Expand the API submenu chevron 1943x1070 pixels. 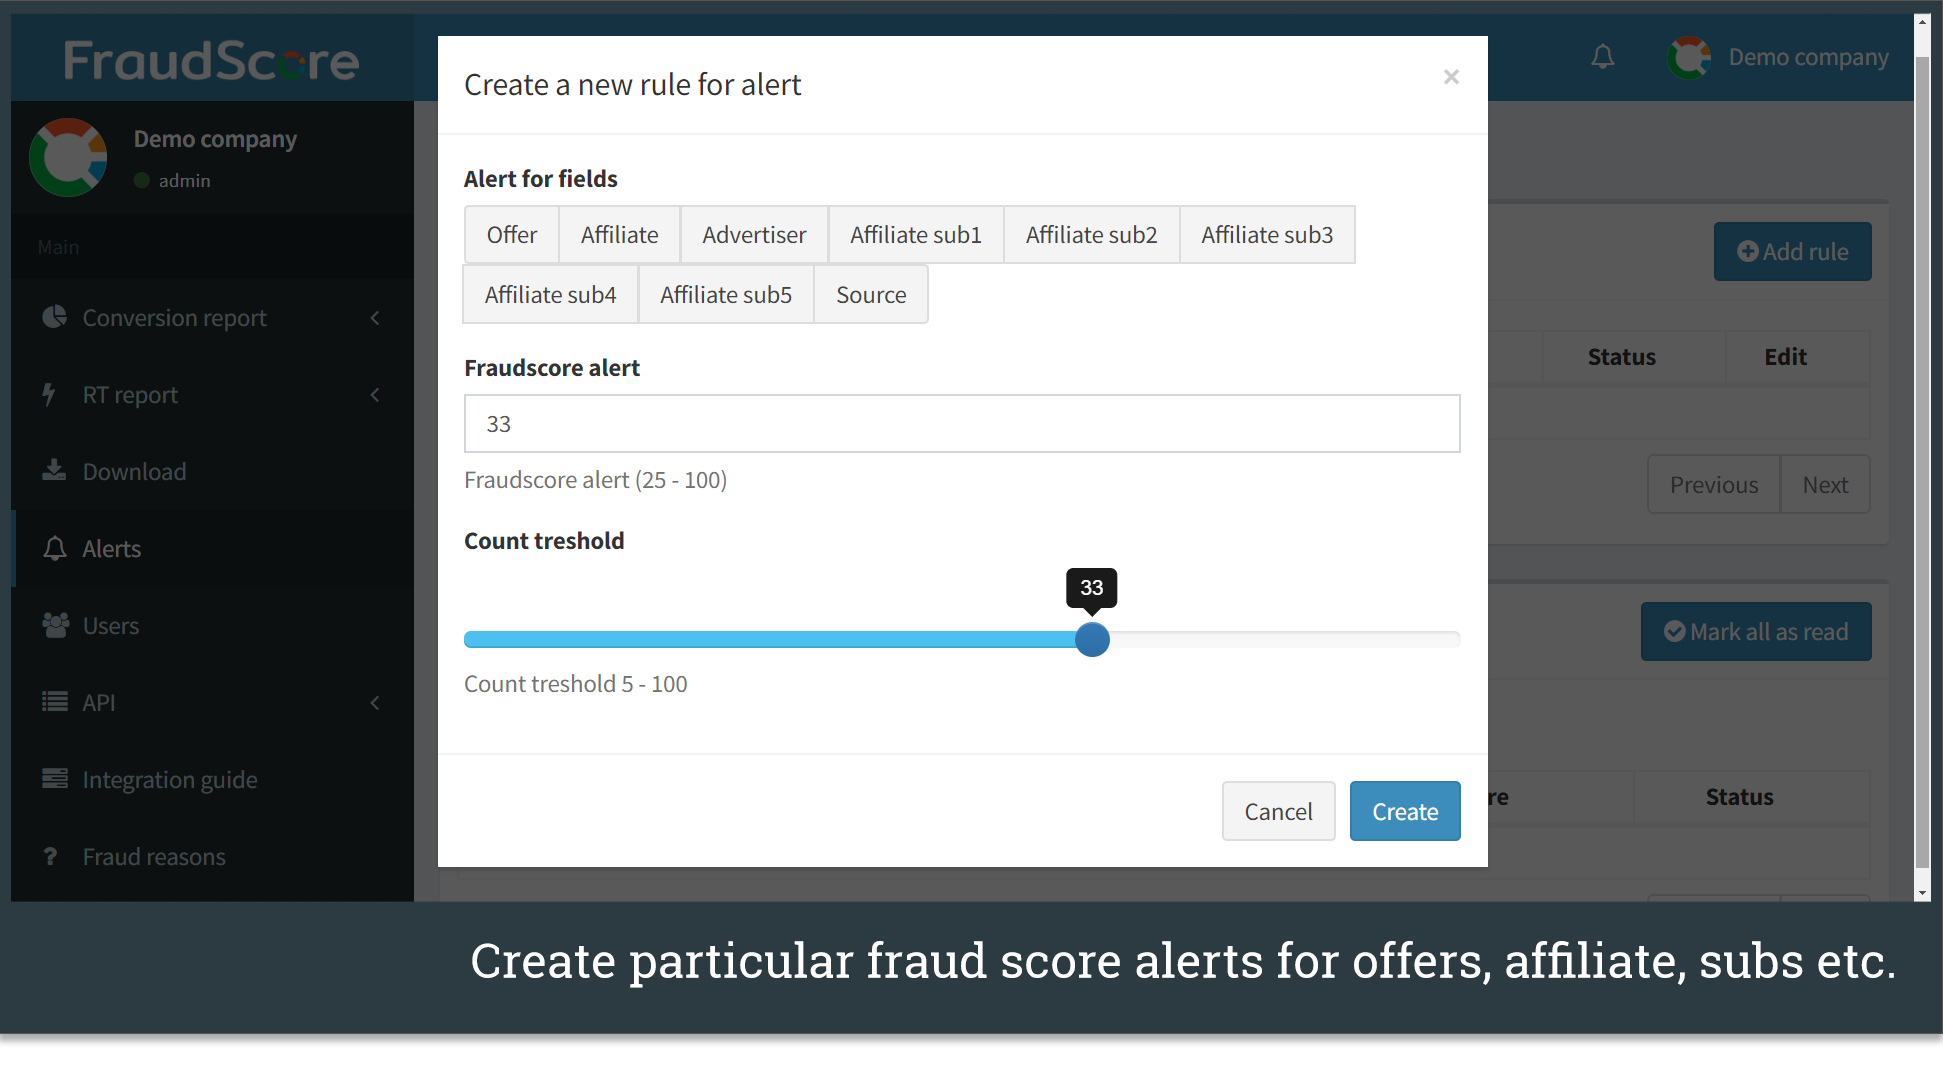(375, 703)
